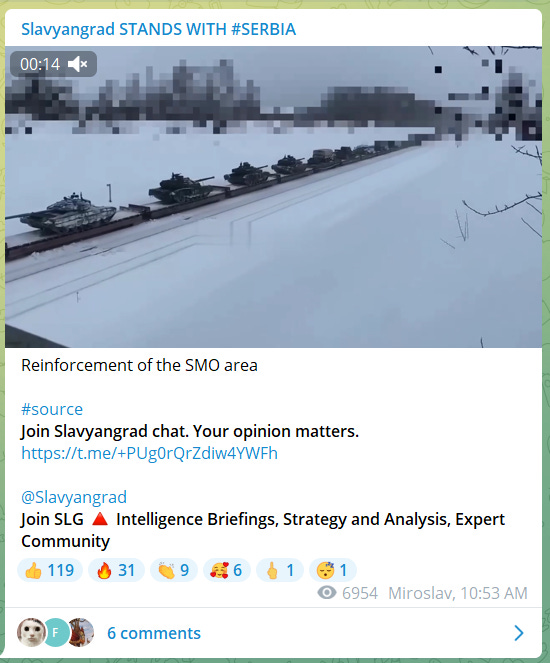550x663 pixels.
Task: Open the #source hashtag
Action: [52, 409]
